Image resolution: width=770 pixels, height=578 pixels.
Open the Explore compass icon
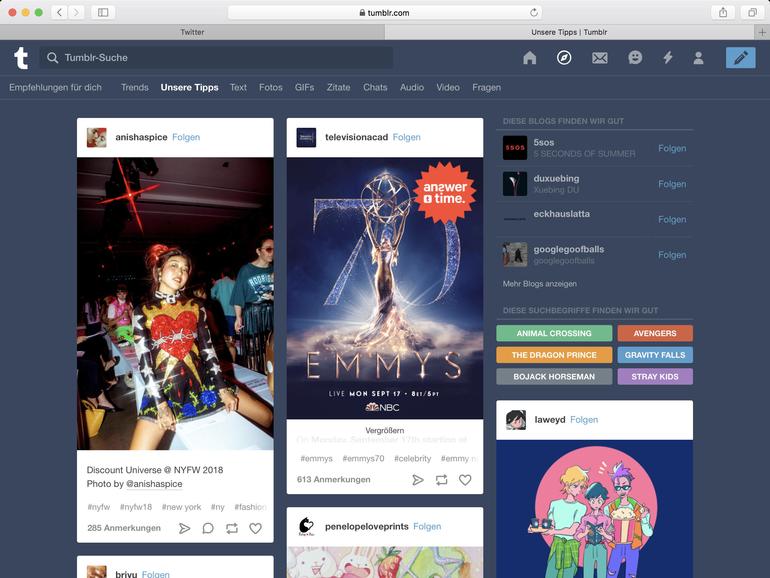point(564,58)
